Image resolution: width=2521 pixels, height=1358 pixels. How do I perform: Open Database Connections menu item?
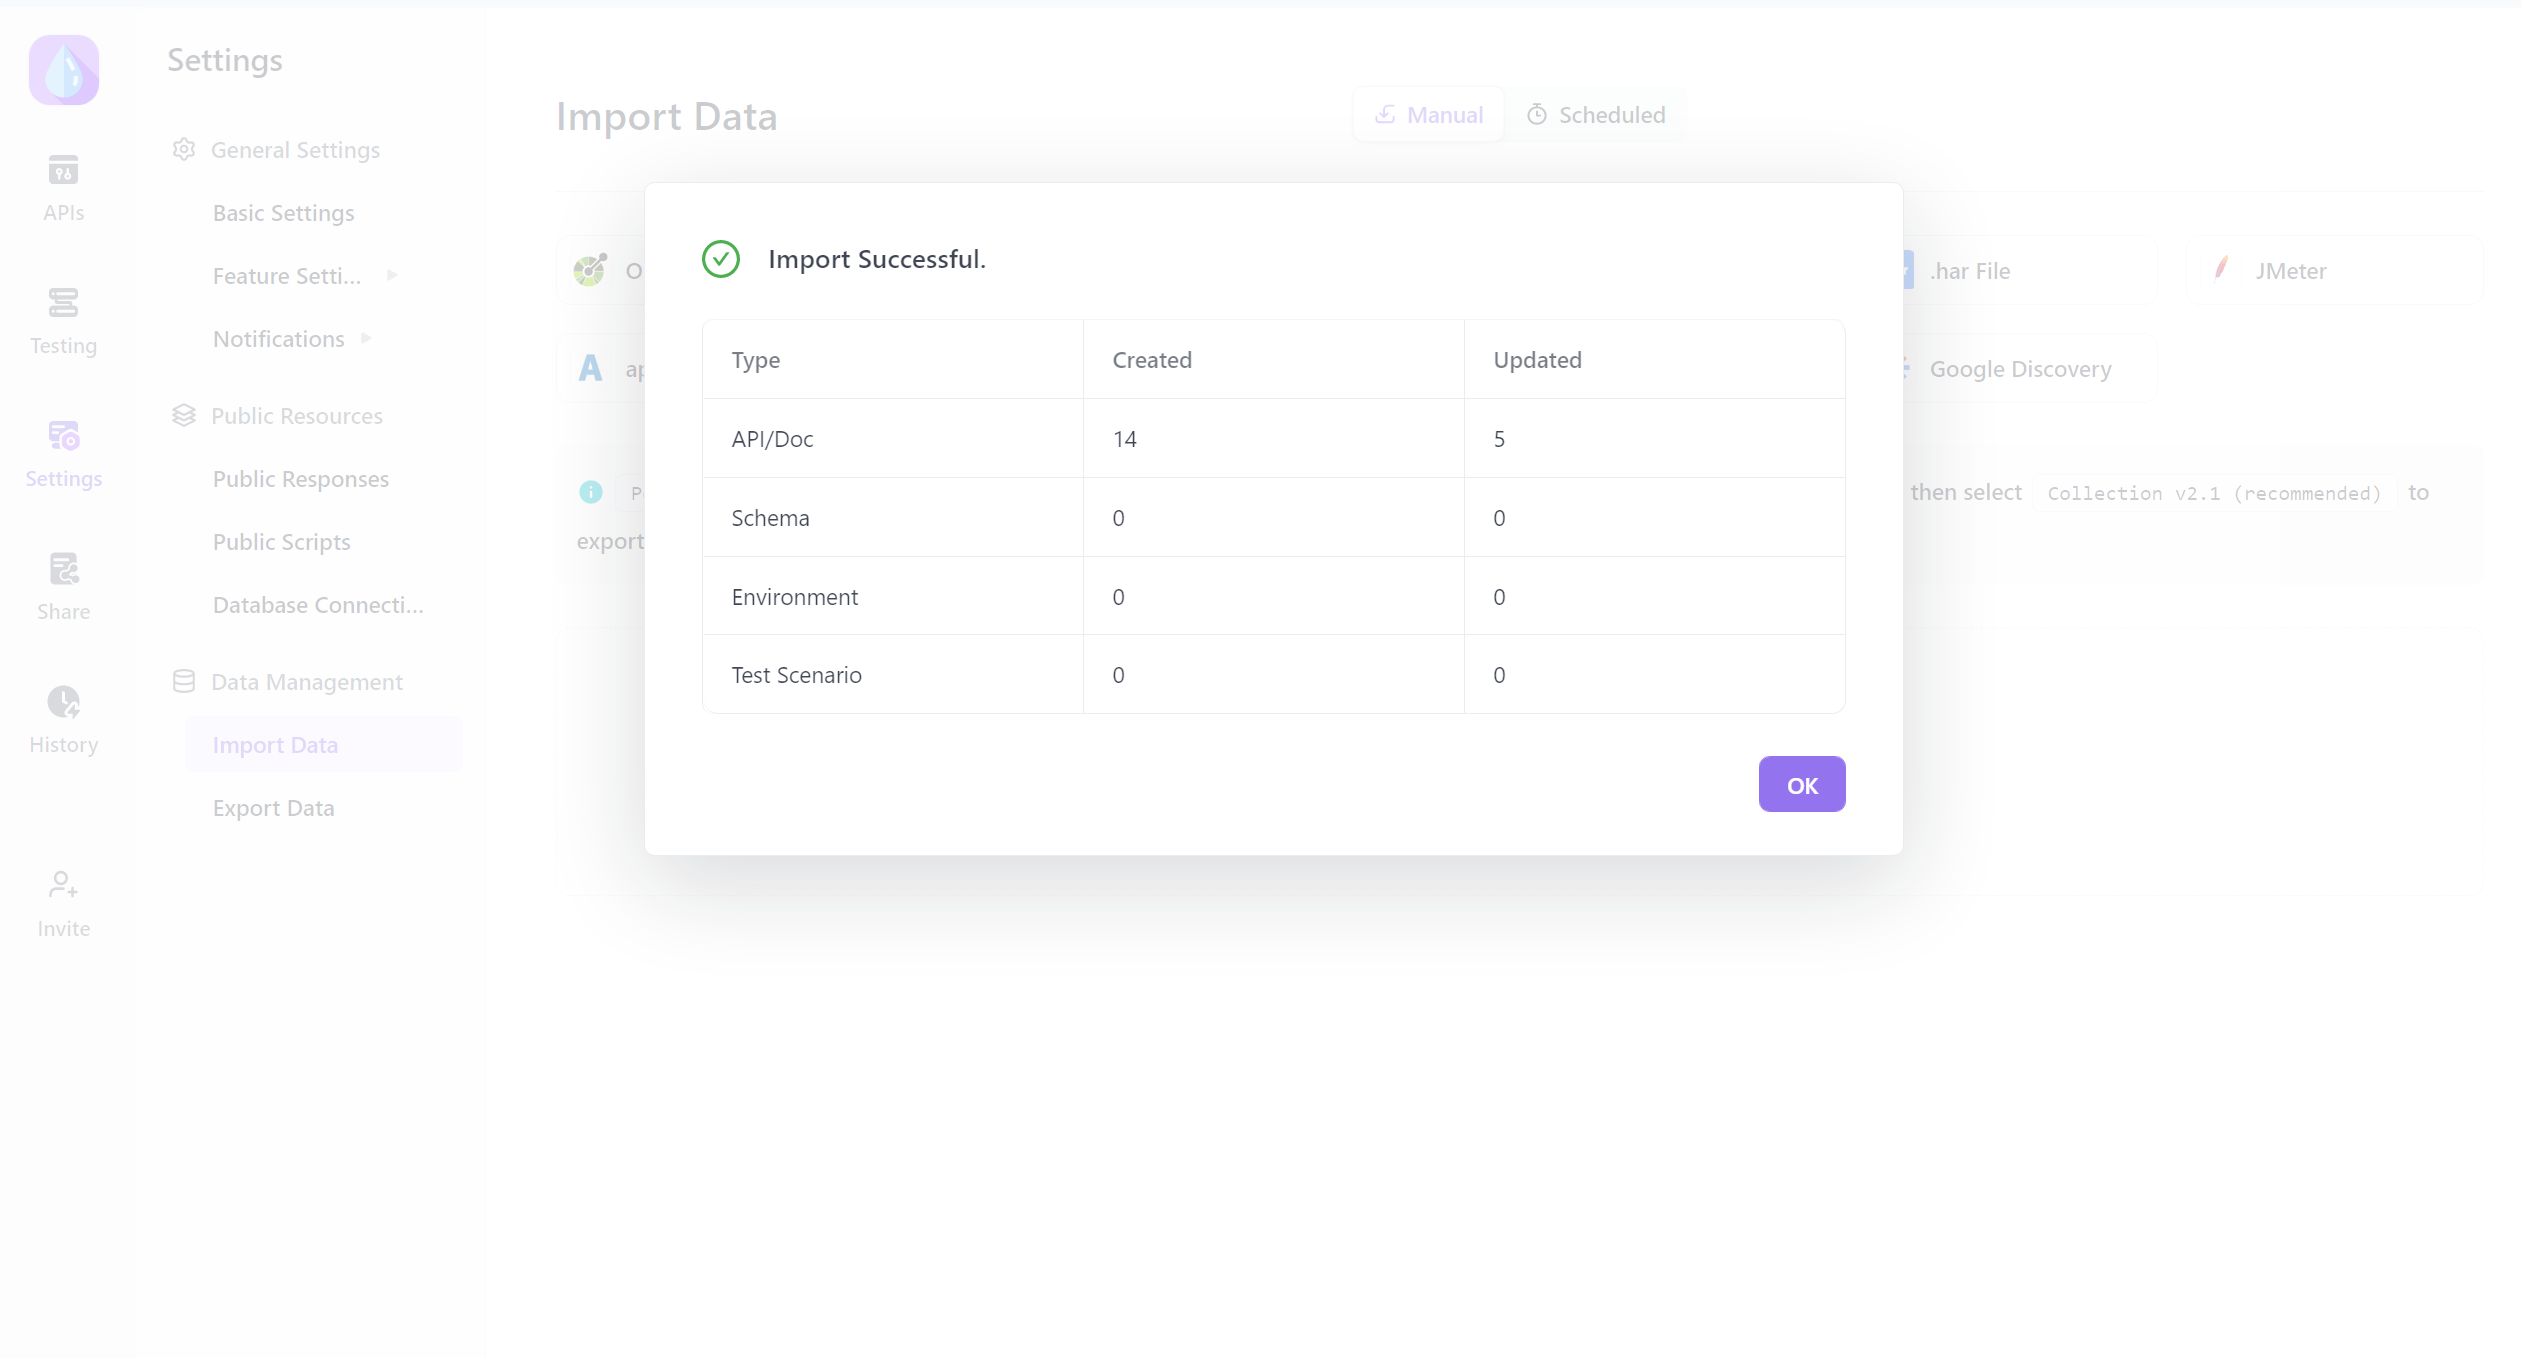click(x=318, y=605)
